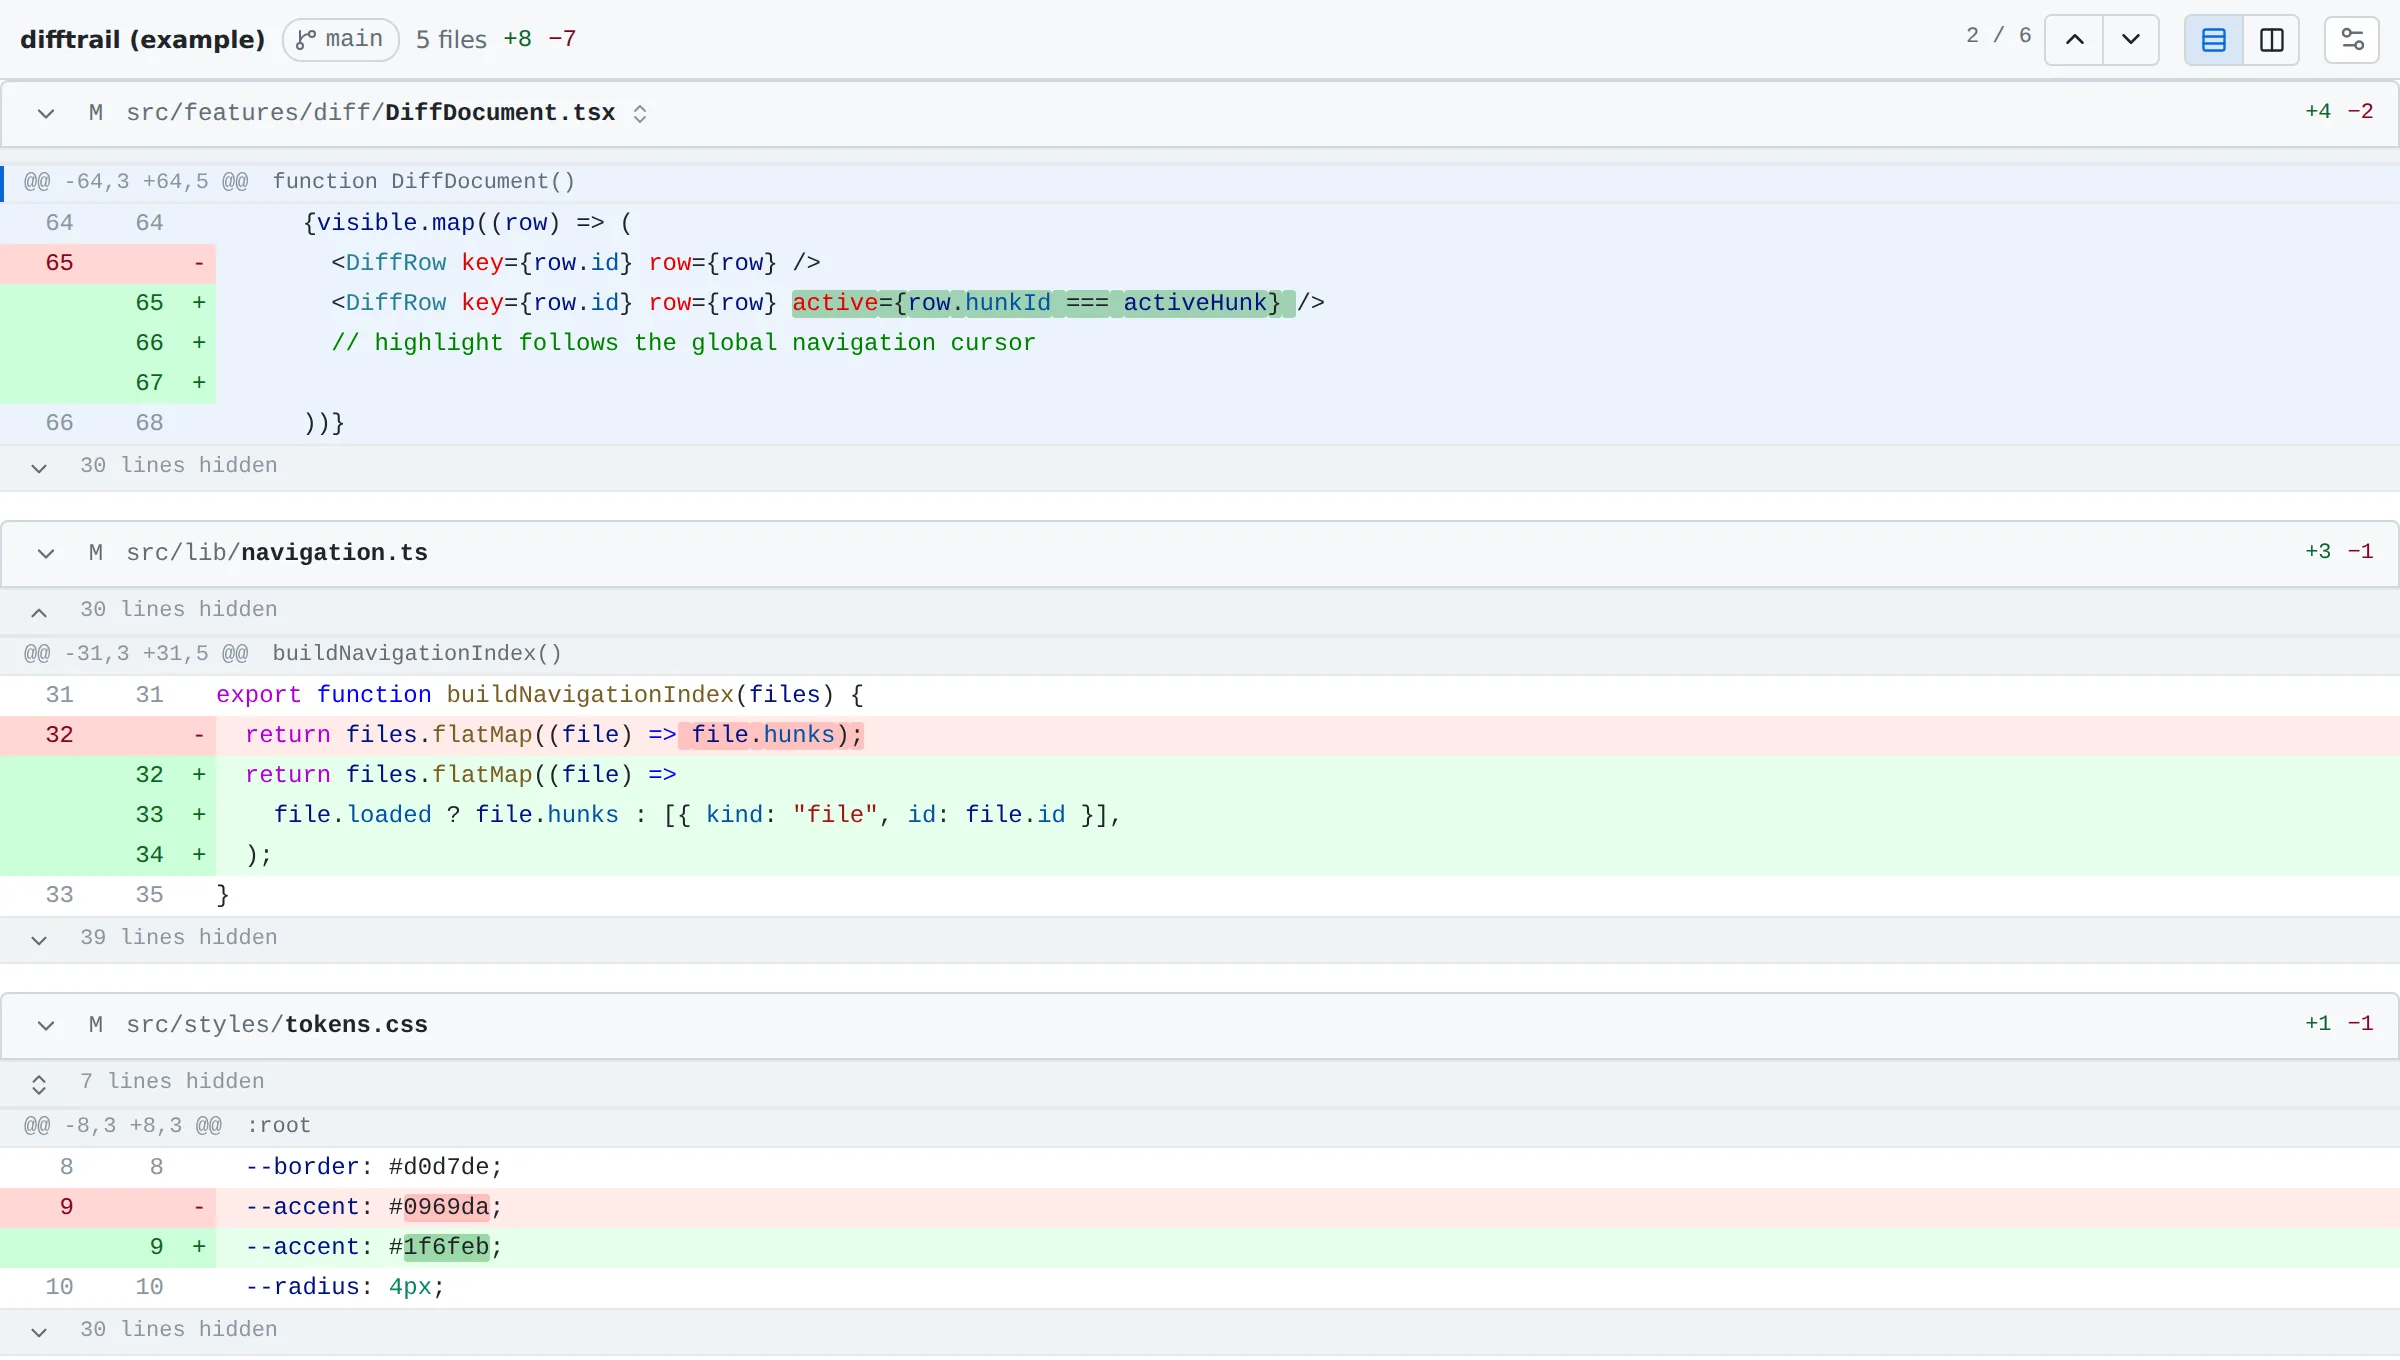Image resolution: width=2400 pixels, height=1360 pixels.
Task: Click the highlighted 'active={row.hunkId === activeHunk}' code
Action: click(1043, 303)
